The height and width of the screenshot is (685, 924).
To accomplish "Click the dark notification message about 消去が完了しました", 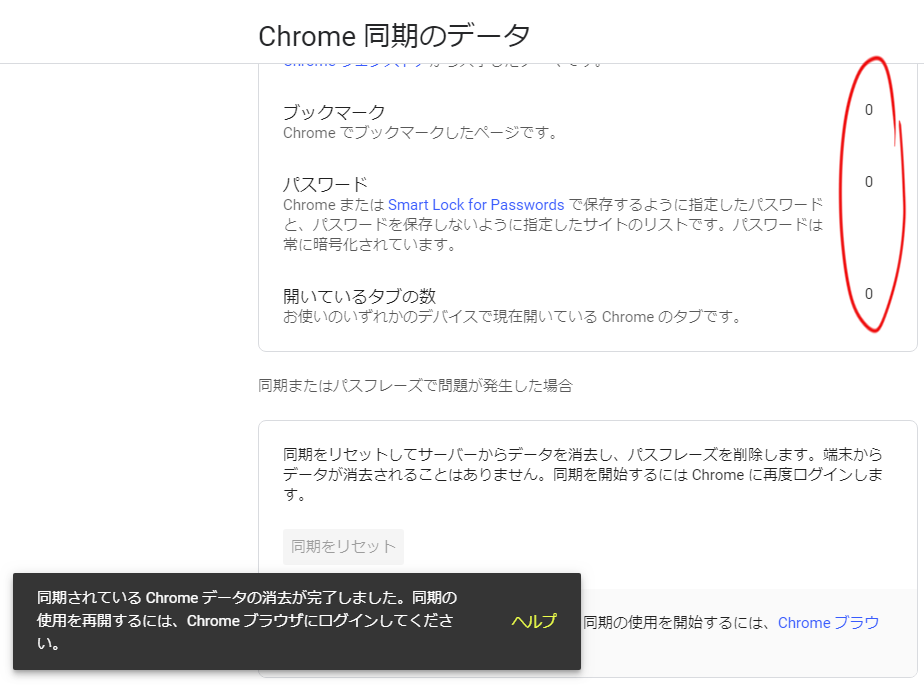I will pos(247,620).
